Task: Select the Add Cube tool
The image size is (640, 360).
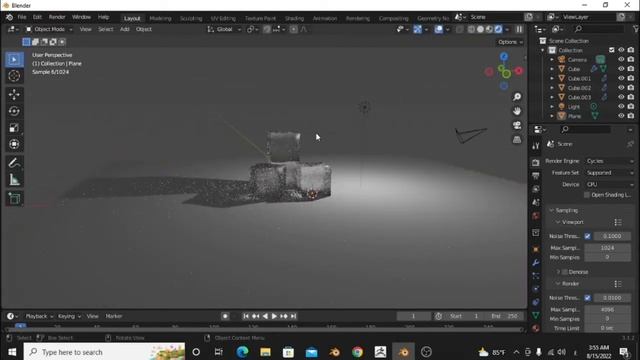Action: click(x=14, y=198)
